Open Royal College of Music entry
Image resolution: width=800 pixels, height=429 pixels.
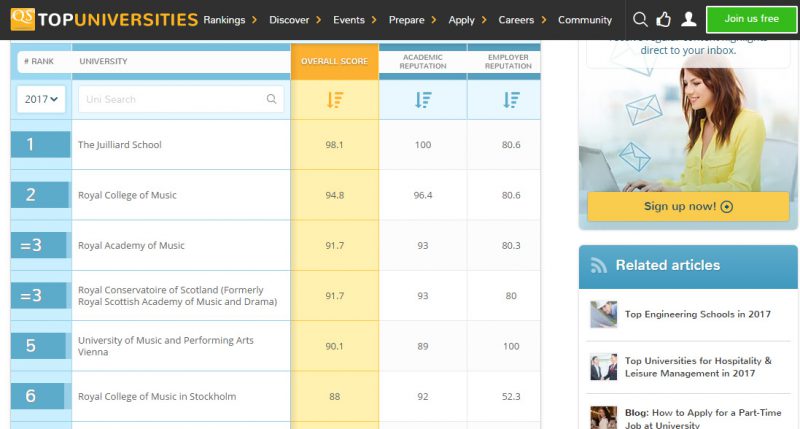pyautogui.click(x=127, y=195)
